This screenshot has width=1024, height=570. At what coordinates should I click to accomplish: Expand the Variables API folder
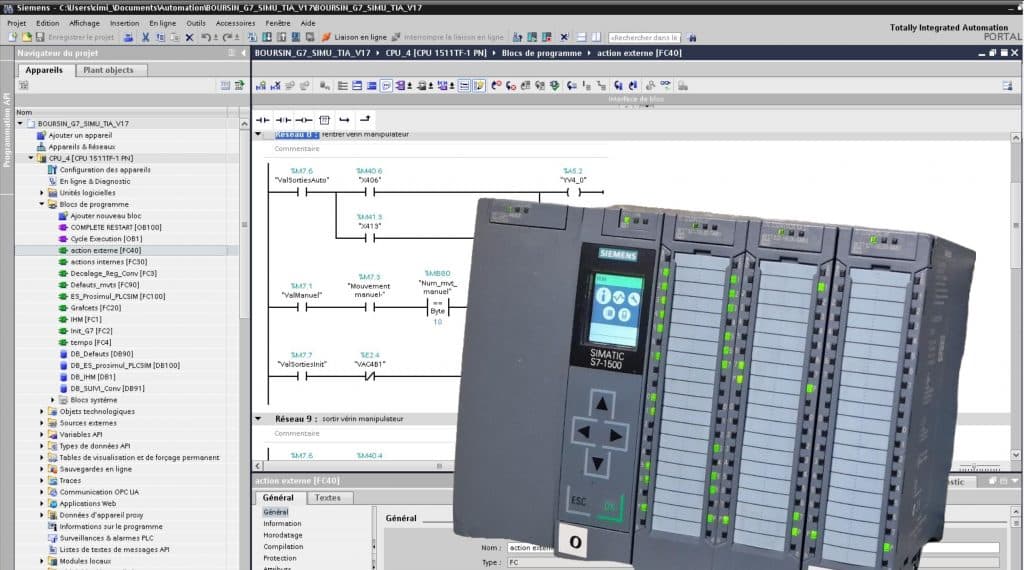[43, 434]
